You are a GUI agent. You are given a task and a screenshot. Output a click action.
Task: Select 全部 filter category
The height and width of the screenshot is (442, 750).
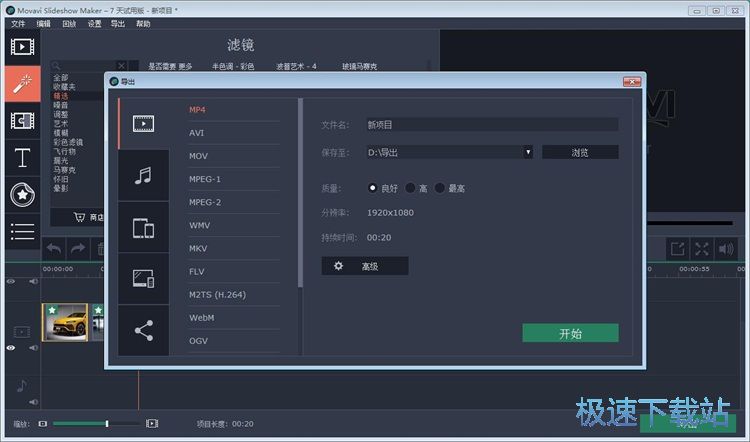click(x=61, y=77)
